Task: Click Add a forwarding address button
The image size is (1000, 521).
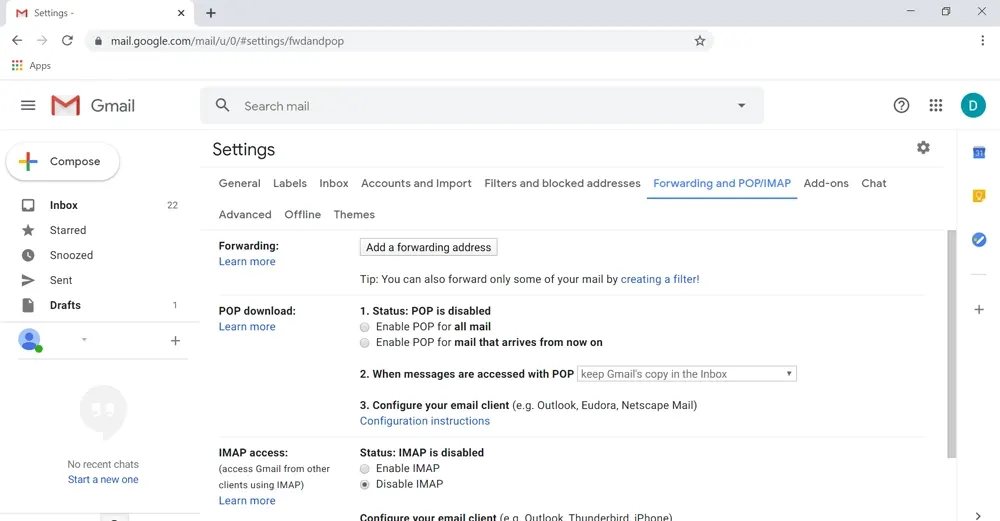Action: 429,247
